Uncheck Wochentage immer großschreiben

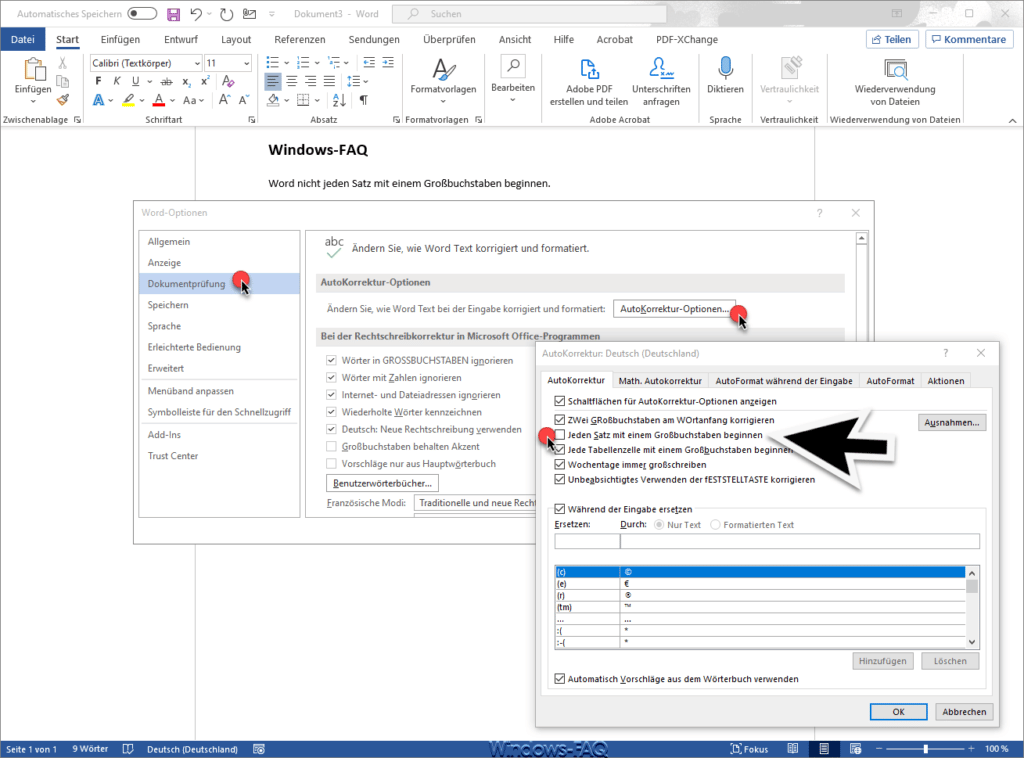tap(560, 464)
